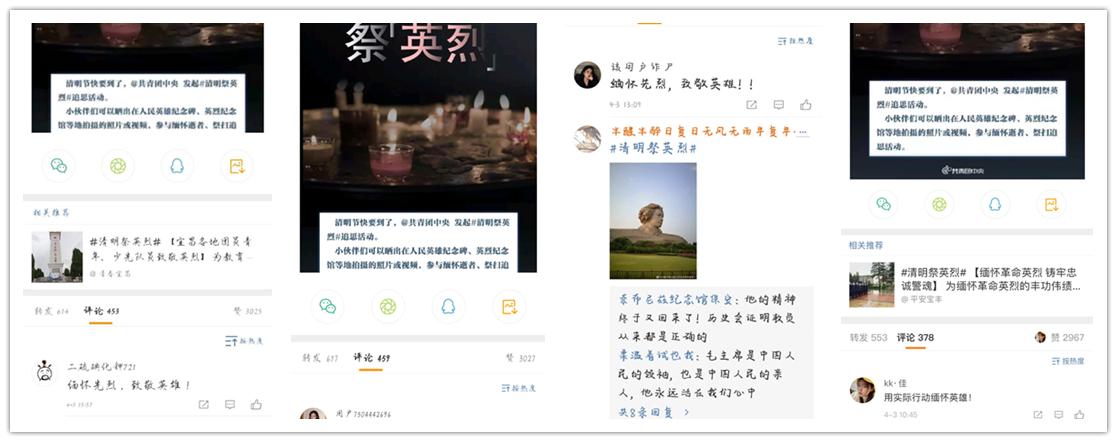Open kk·佳's profile avatar
Image resolution: width=1117 pixels, height=442 pixels.
(863, 390)
